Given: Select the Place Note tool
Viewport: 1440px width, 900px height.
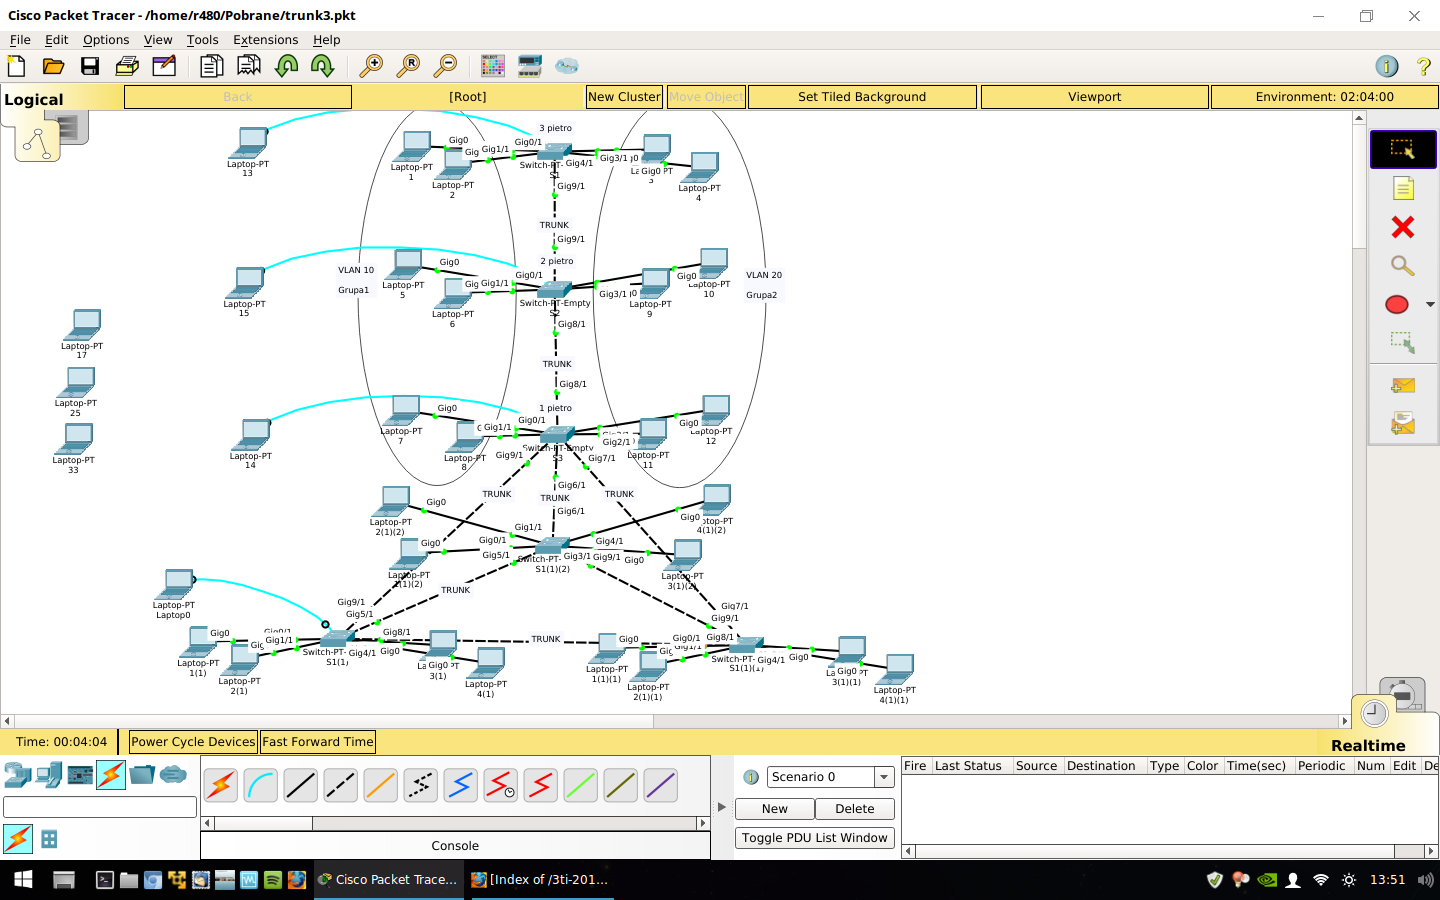Looking at the screenshot, I should click(x=1402, y=189).
